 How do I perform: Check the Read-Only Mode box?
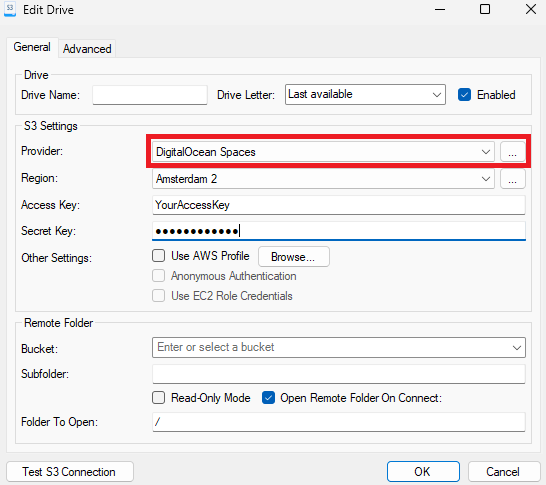tap(158, 398)
